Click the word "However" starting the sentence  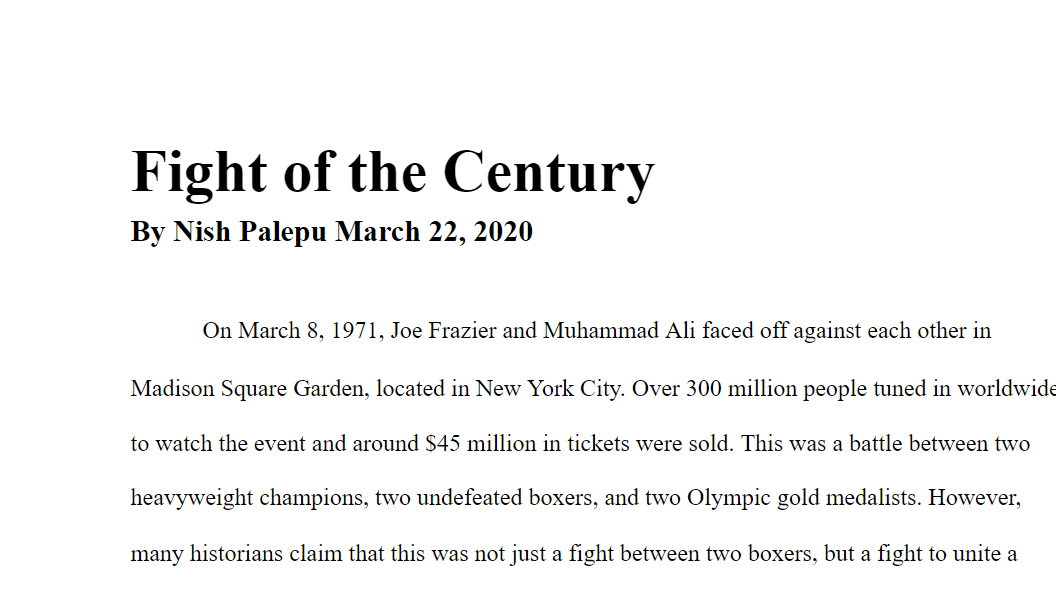(x=974, y=498)
